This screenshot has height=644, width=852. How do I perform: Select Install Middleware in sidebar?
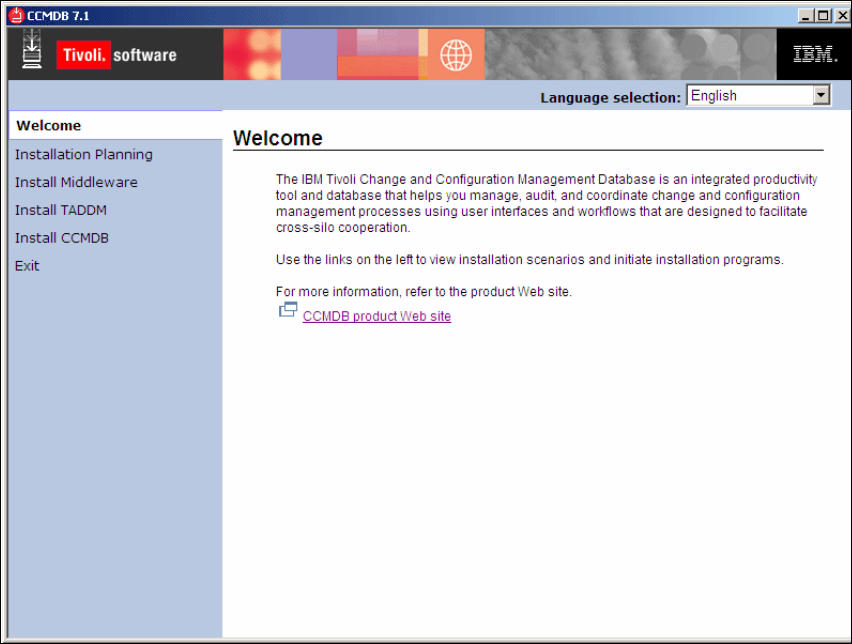click(x=76, y=182)
